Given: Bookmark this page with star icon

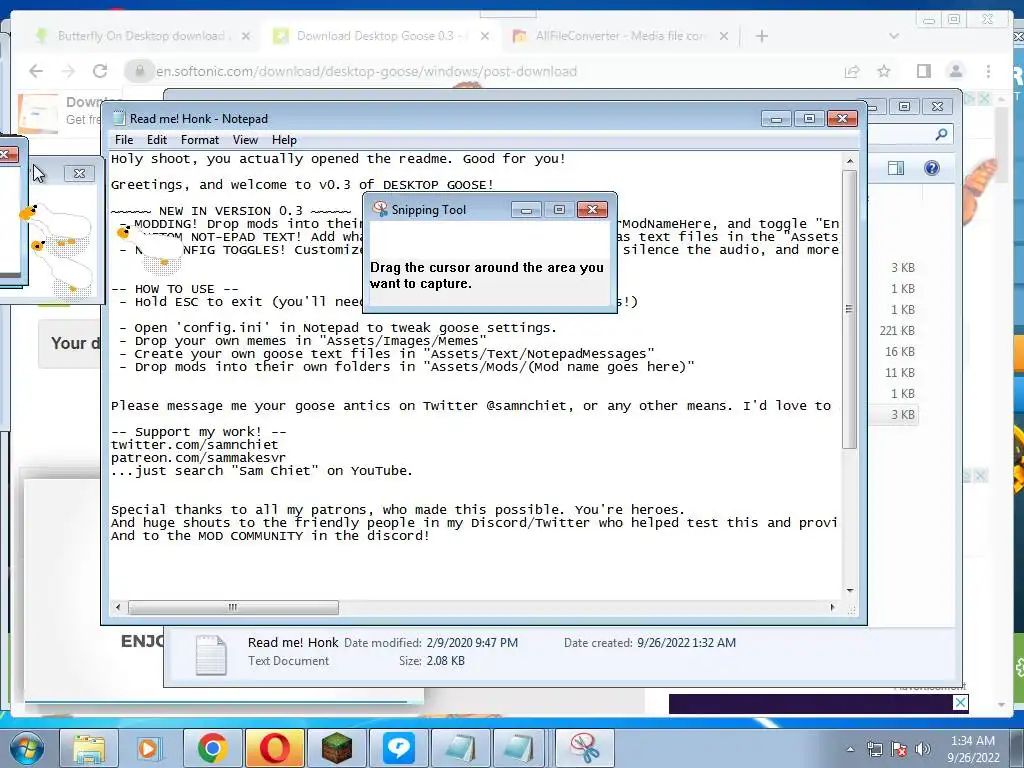Looking at the screenshot, I should (884, 71).
